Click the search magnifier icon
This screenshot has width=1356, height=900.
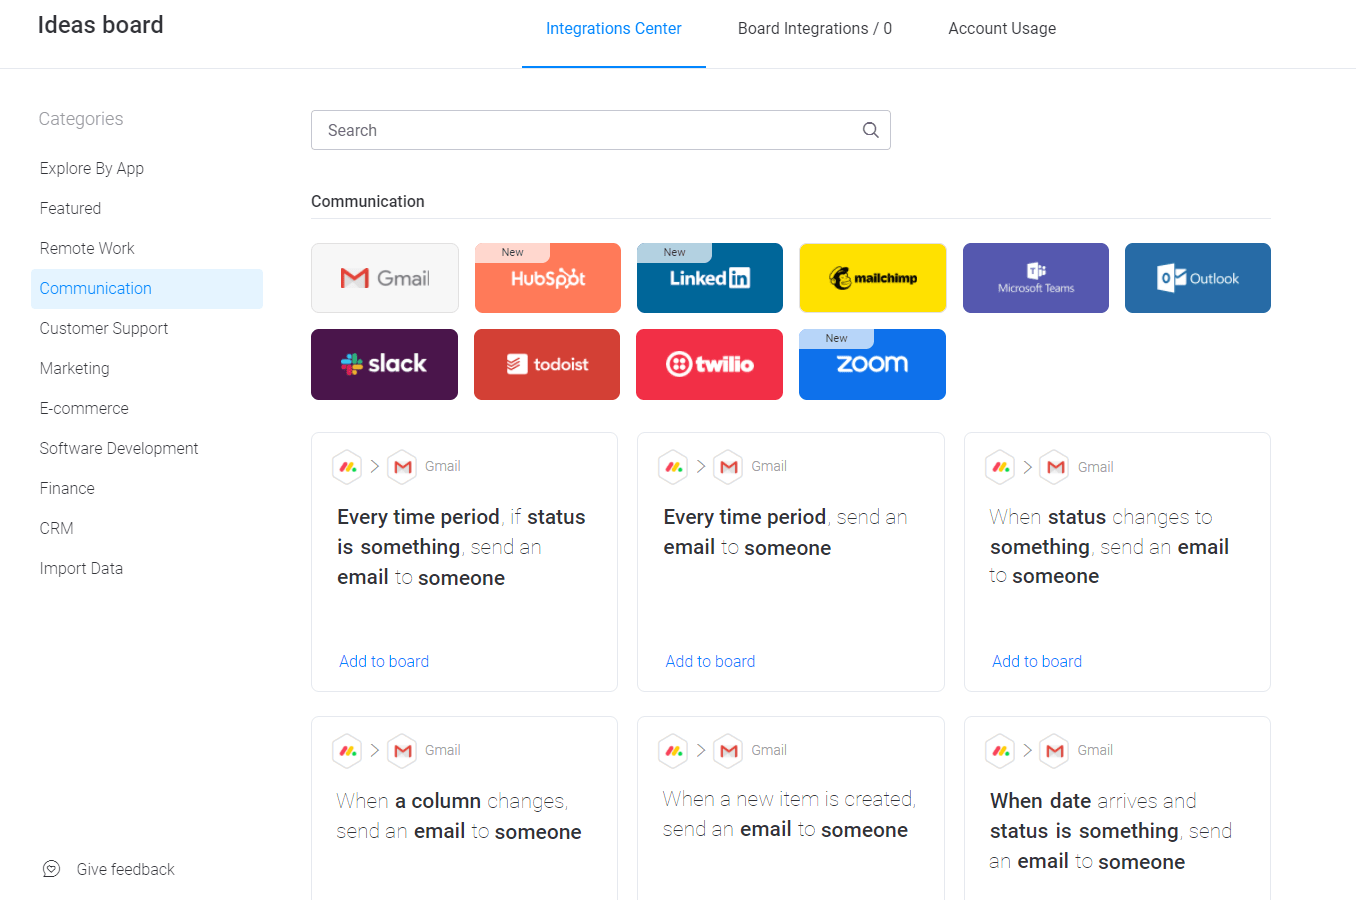tap(871, 130)
